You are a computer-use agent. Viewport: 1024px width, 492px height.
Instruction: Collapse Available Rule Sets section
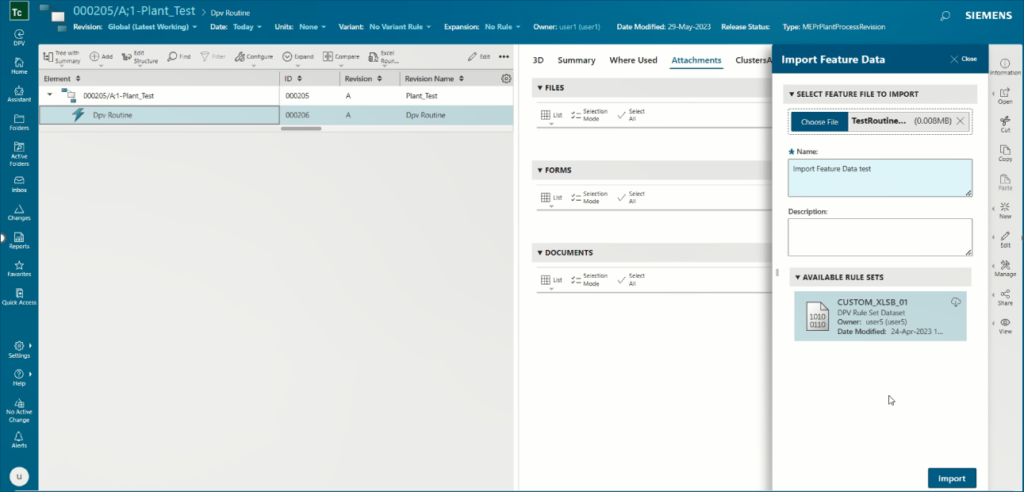798,277
